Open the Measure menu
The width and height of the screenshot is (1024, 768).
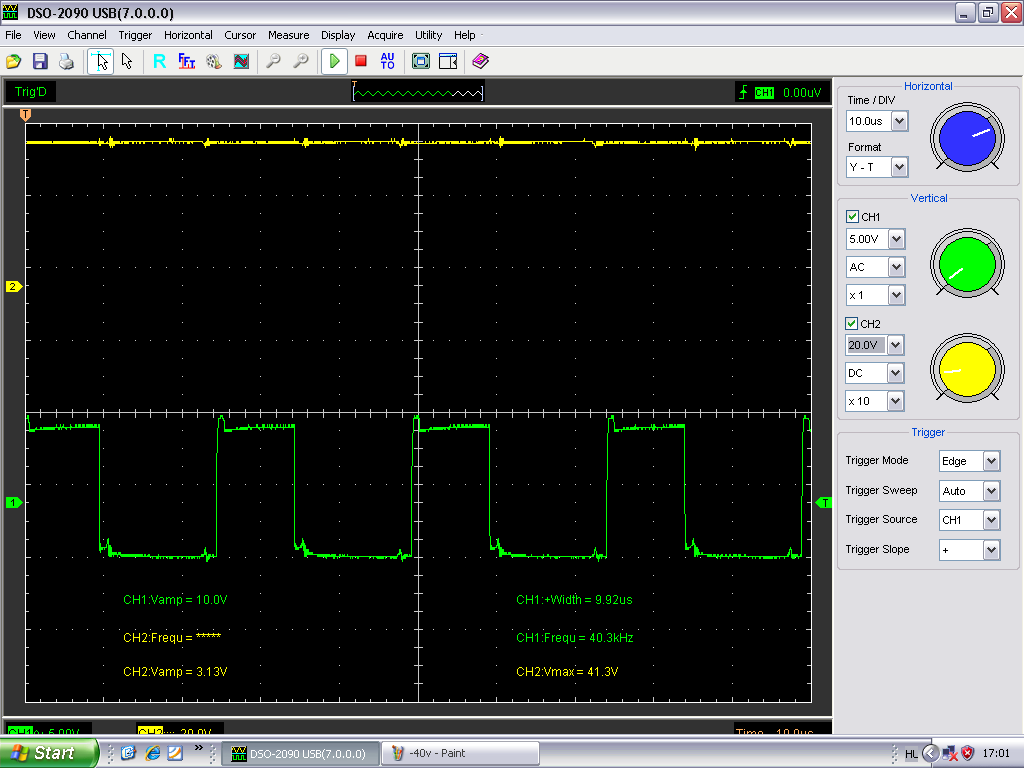[x=288, y=35]
